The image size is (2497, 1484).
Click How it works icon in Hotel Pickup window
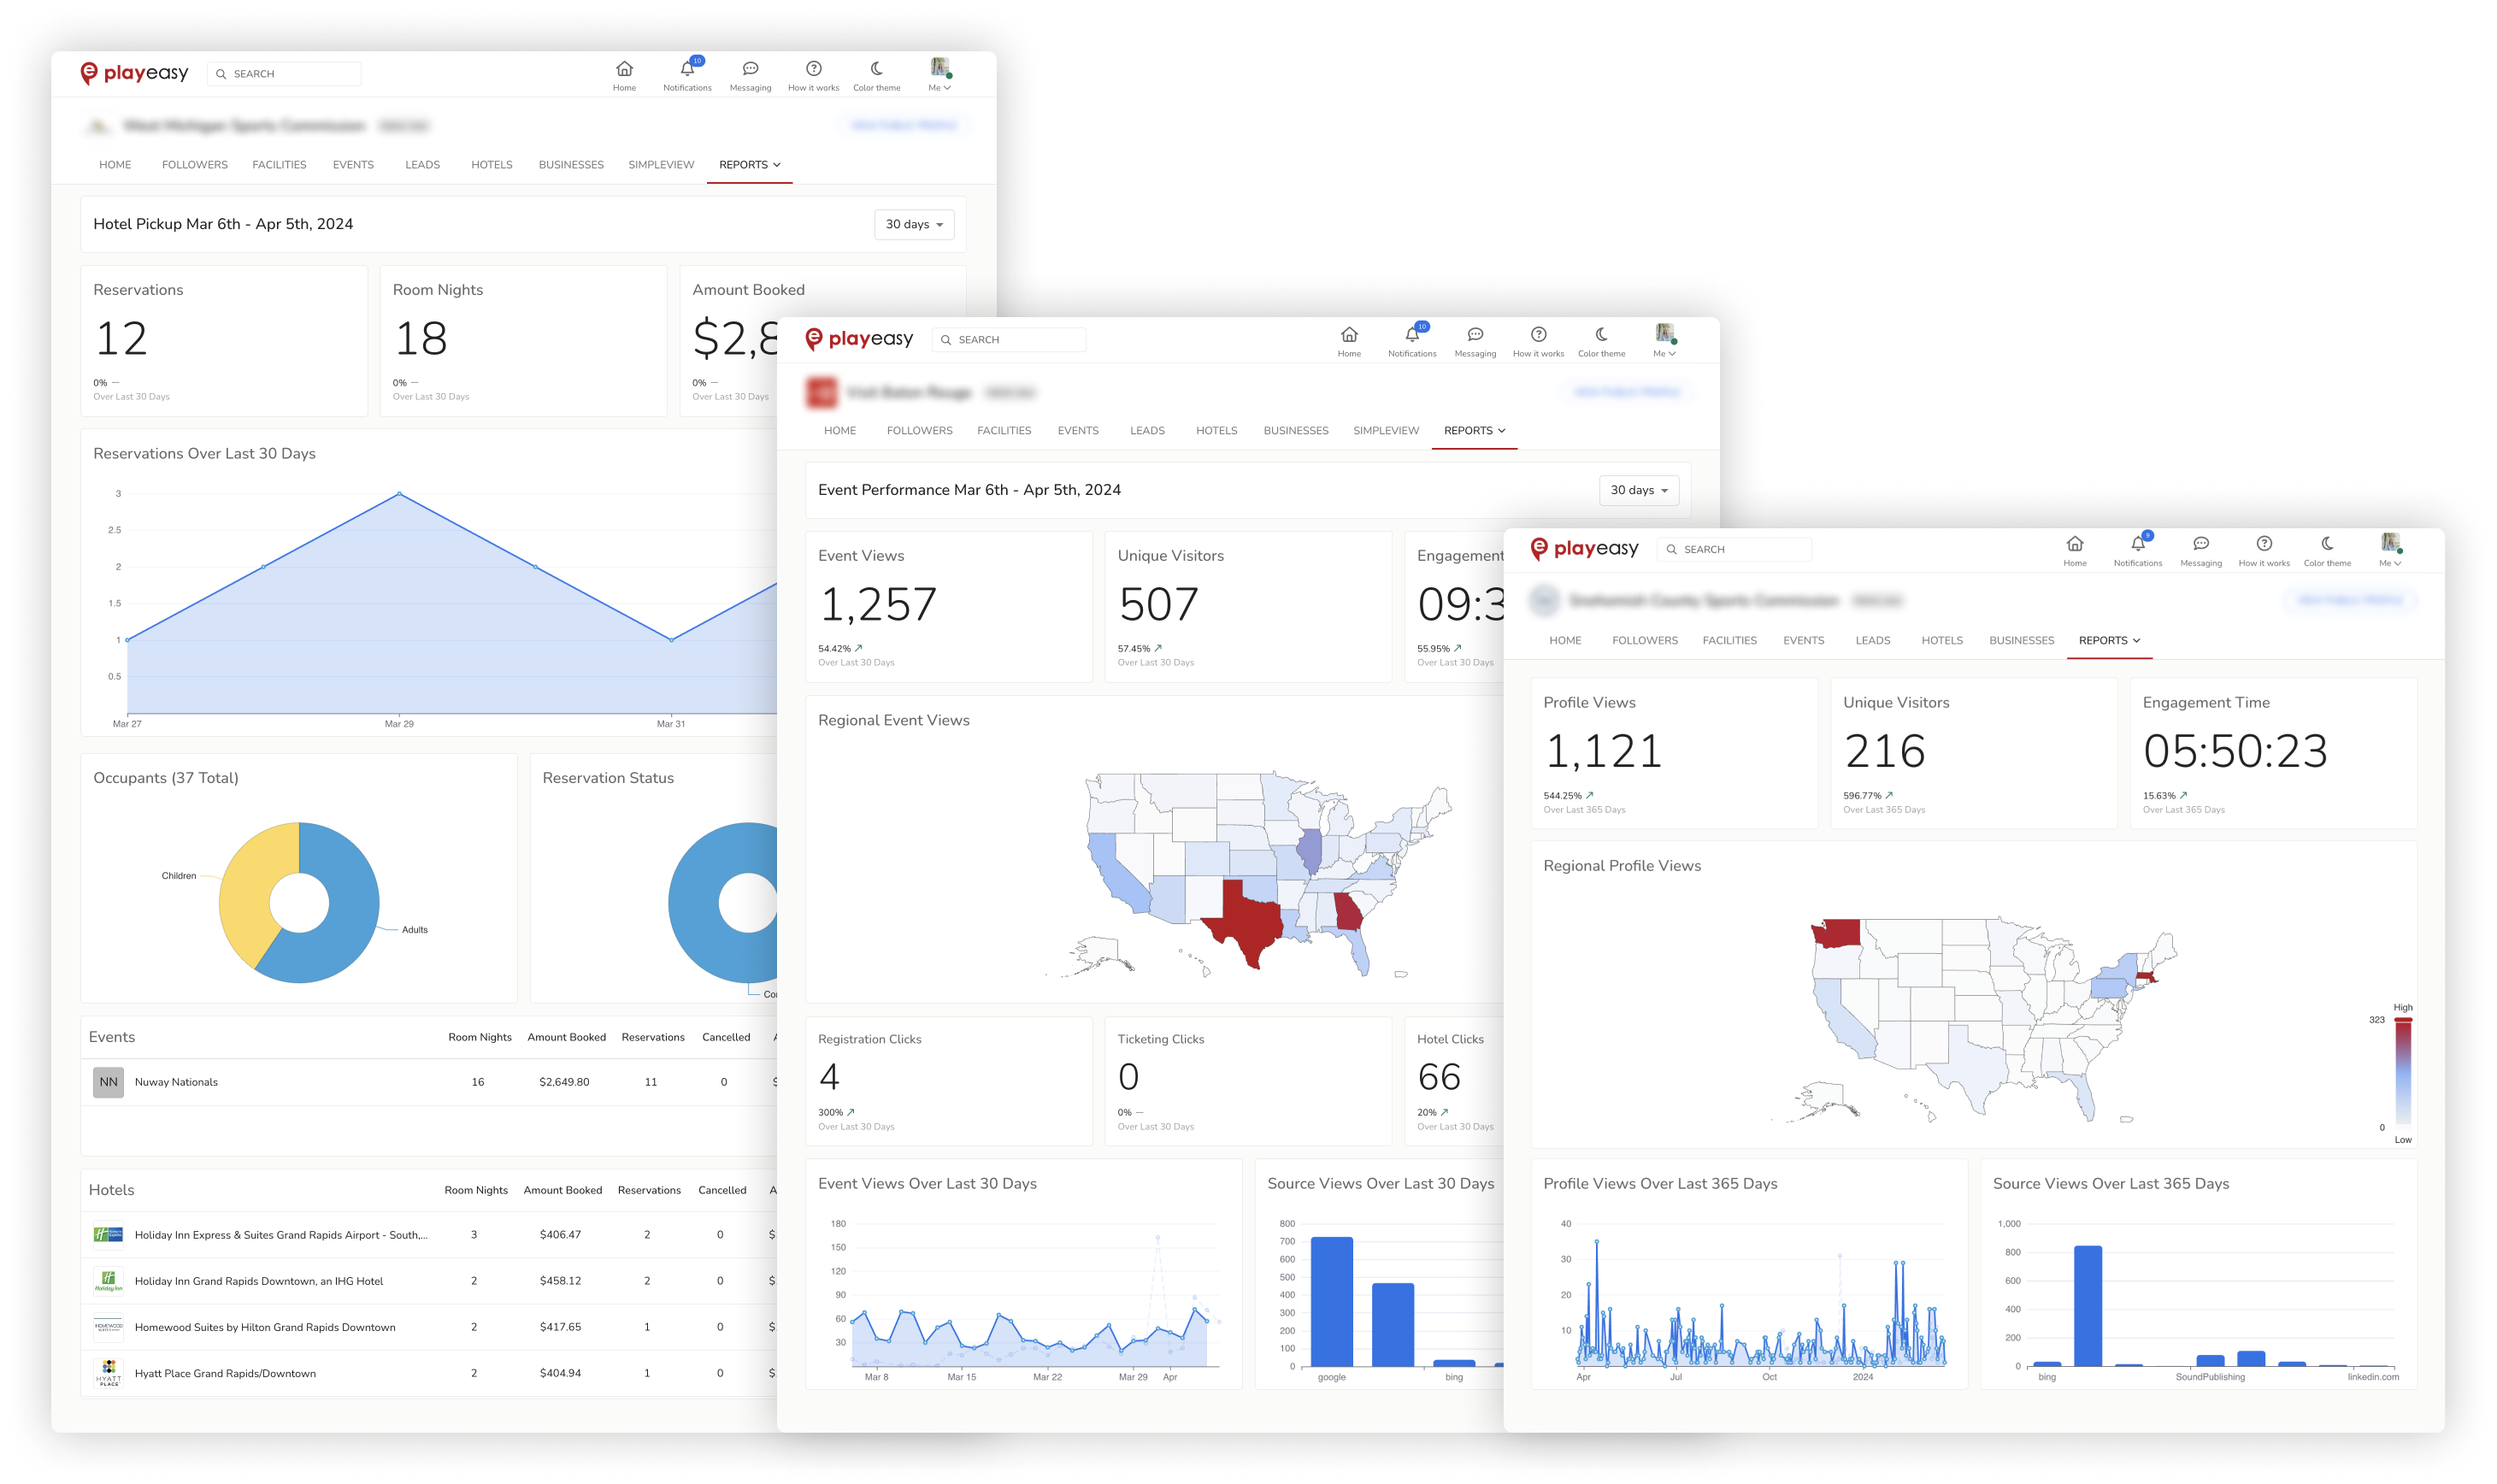tap(813, 69)
